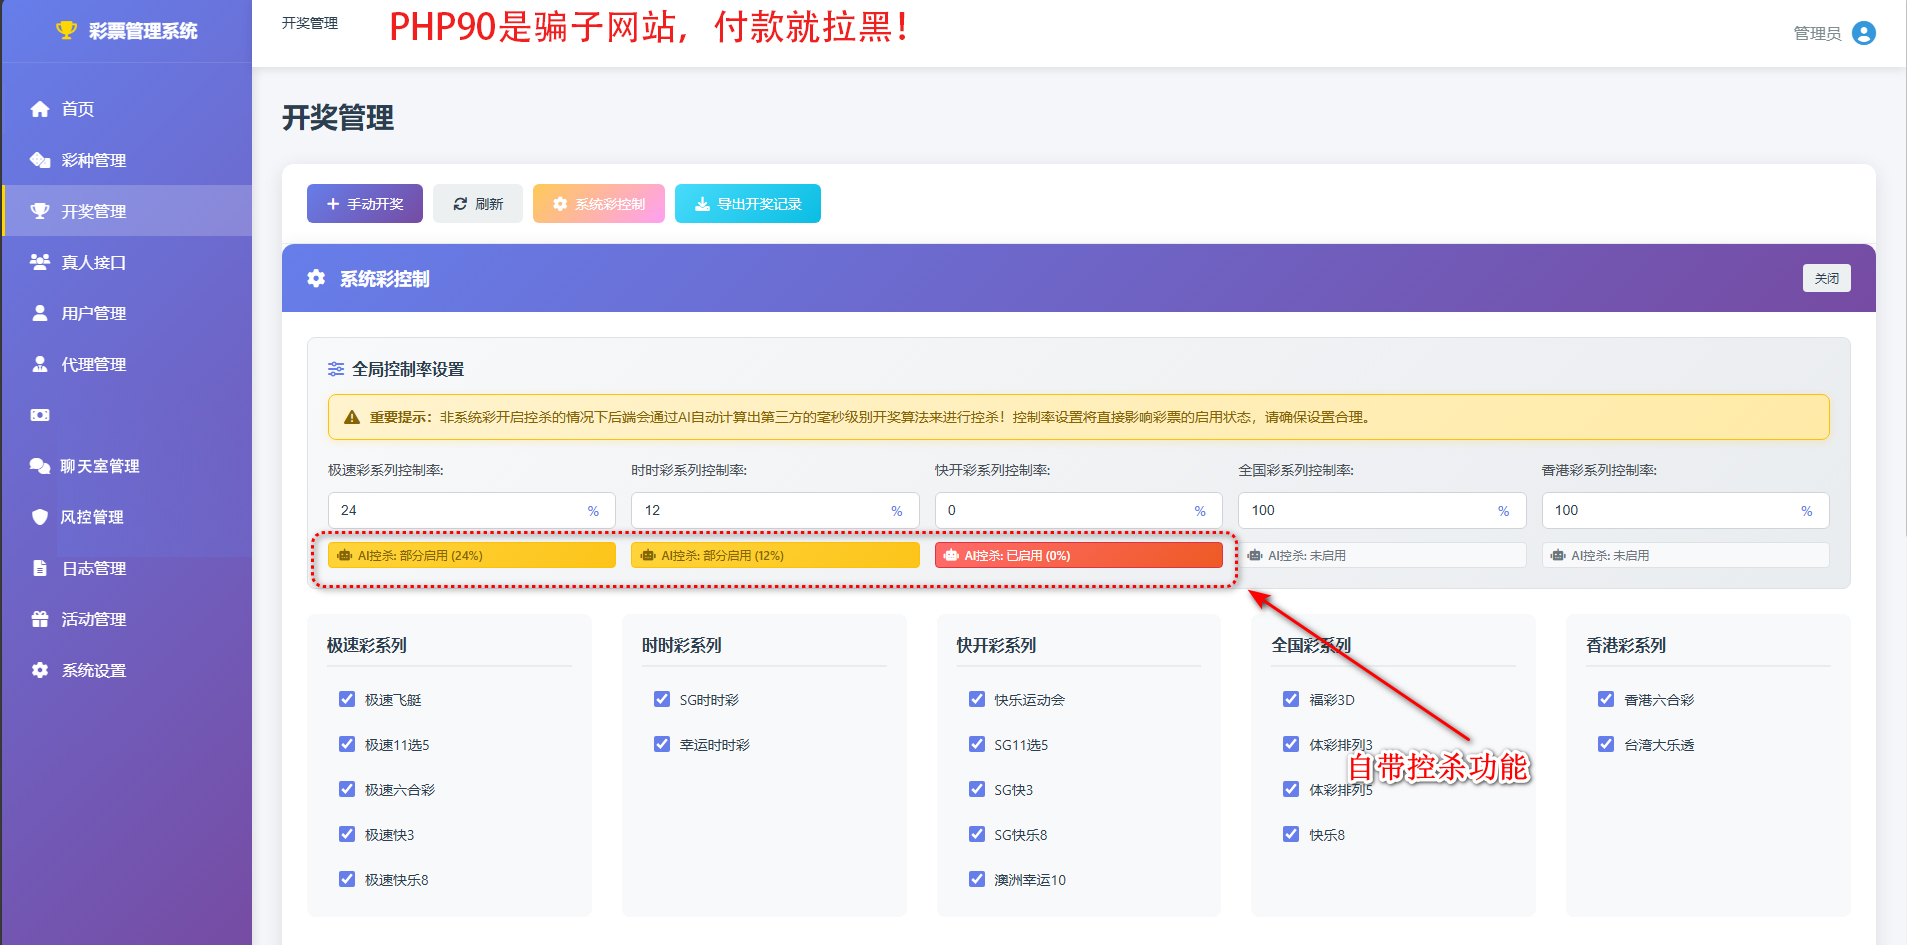Go to 彩种管理 menu item
The width and height of the screenshot is (1907, 945).
[x=93, y=160]
